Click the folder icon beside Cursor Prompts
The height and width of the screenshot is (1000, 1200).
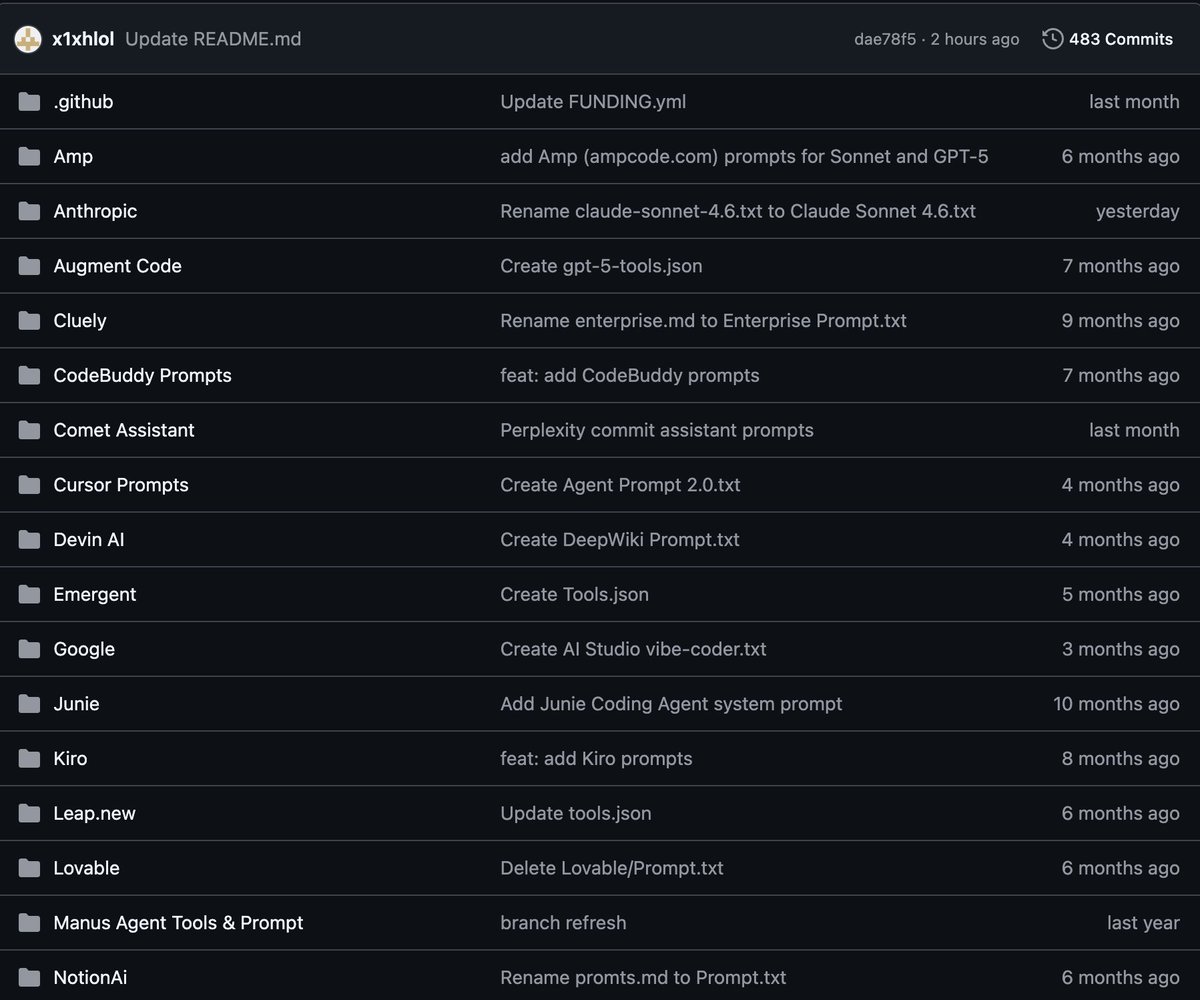[x=29, y=485]
